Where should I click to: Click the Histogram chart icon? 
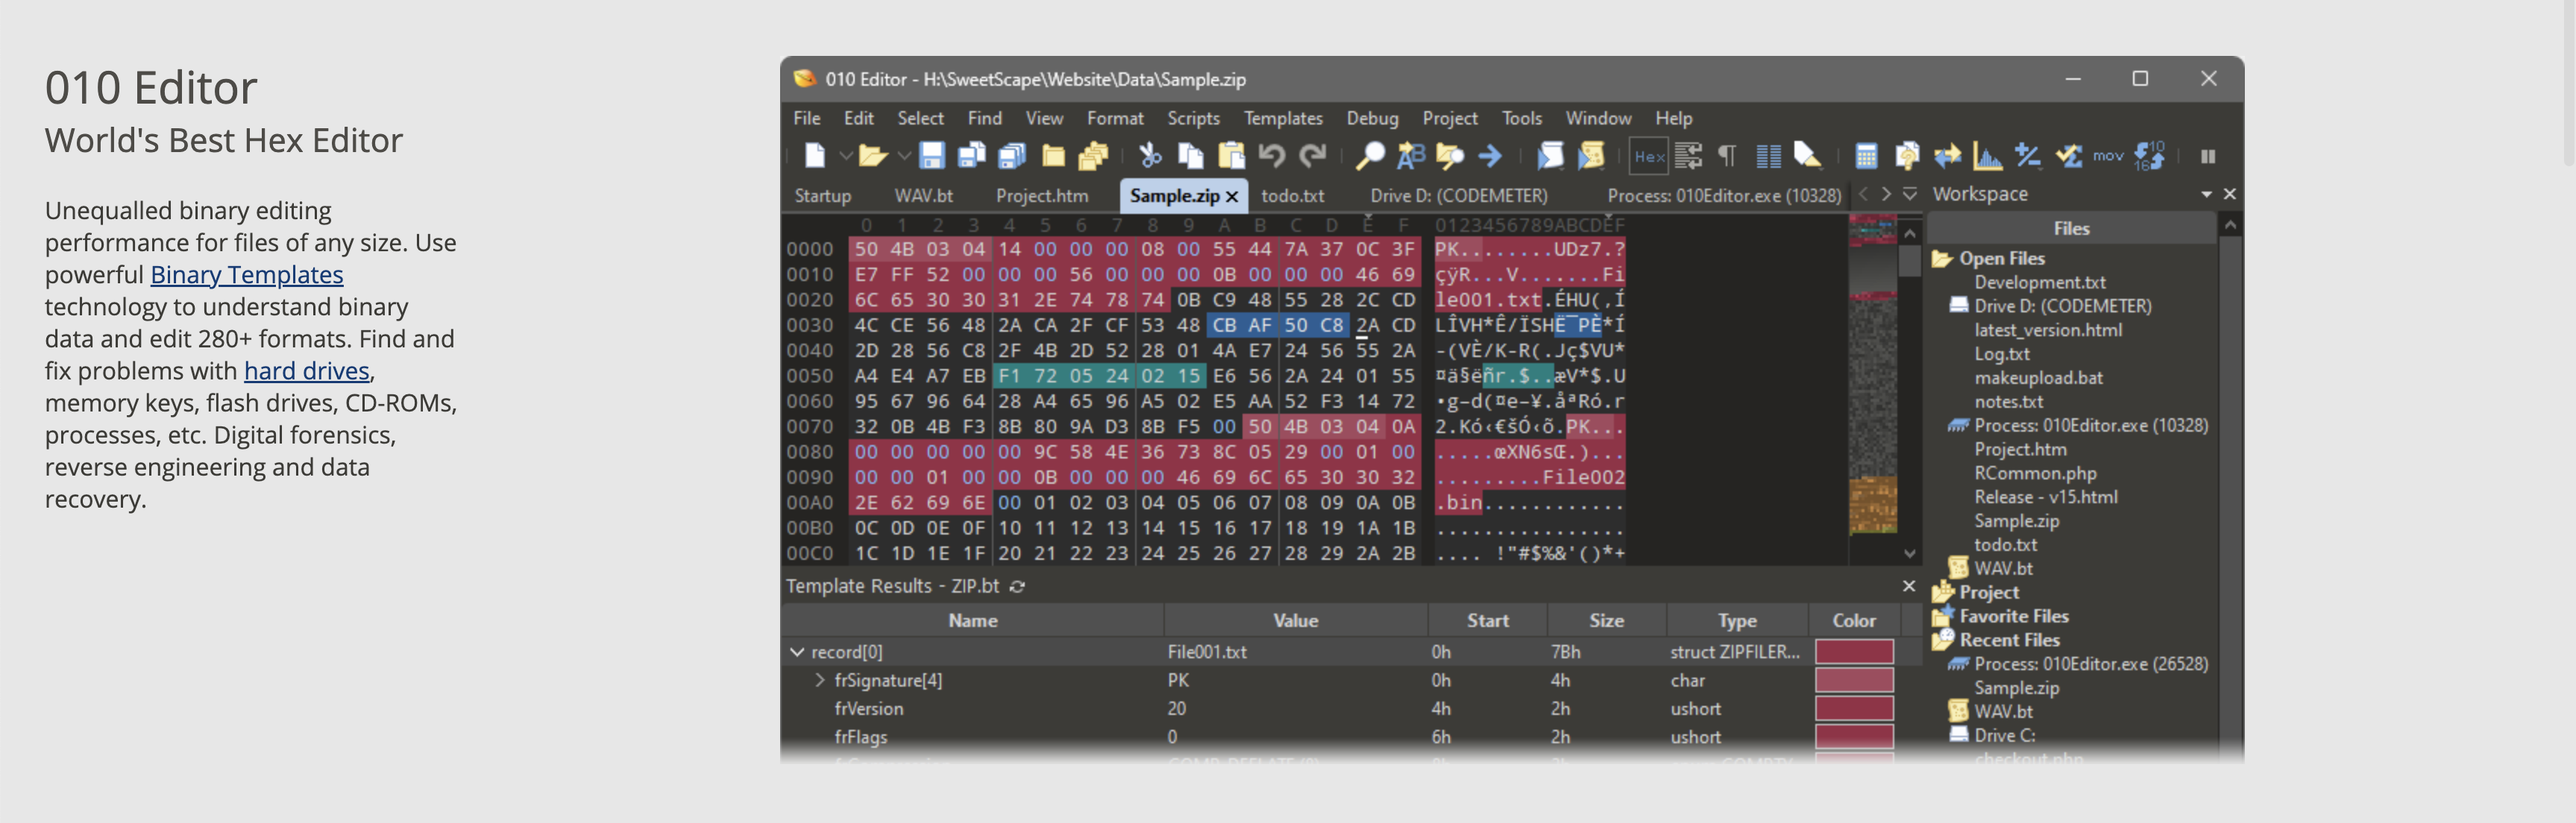1987,156
